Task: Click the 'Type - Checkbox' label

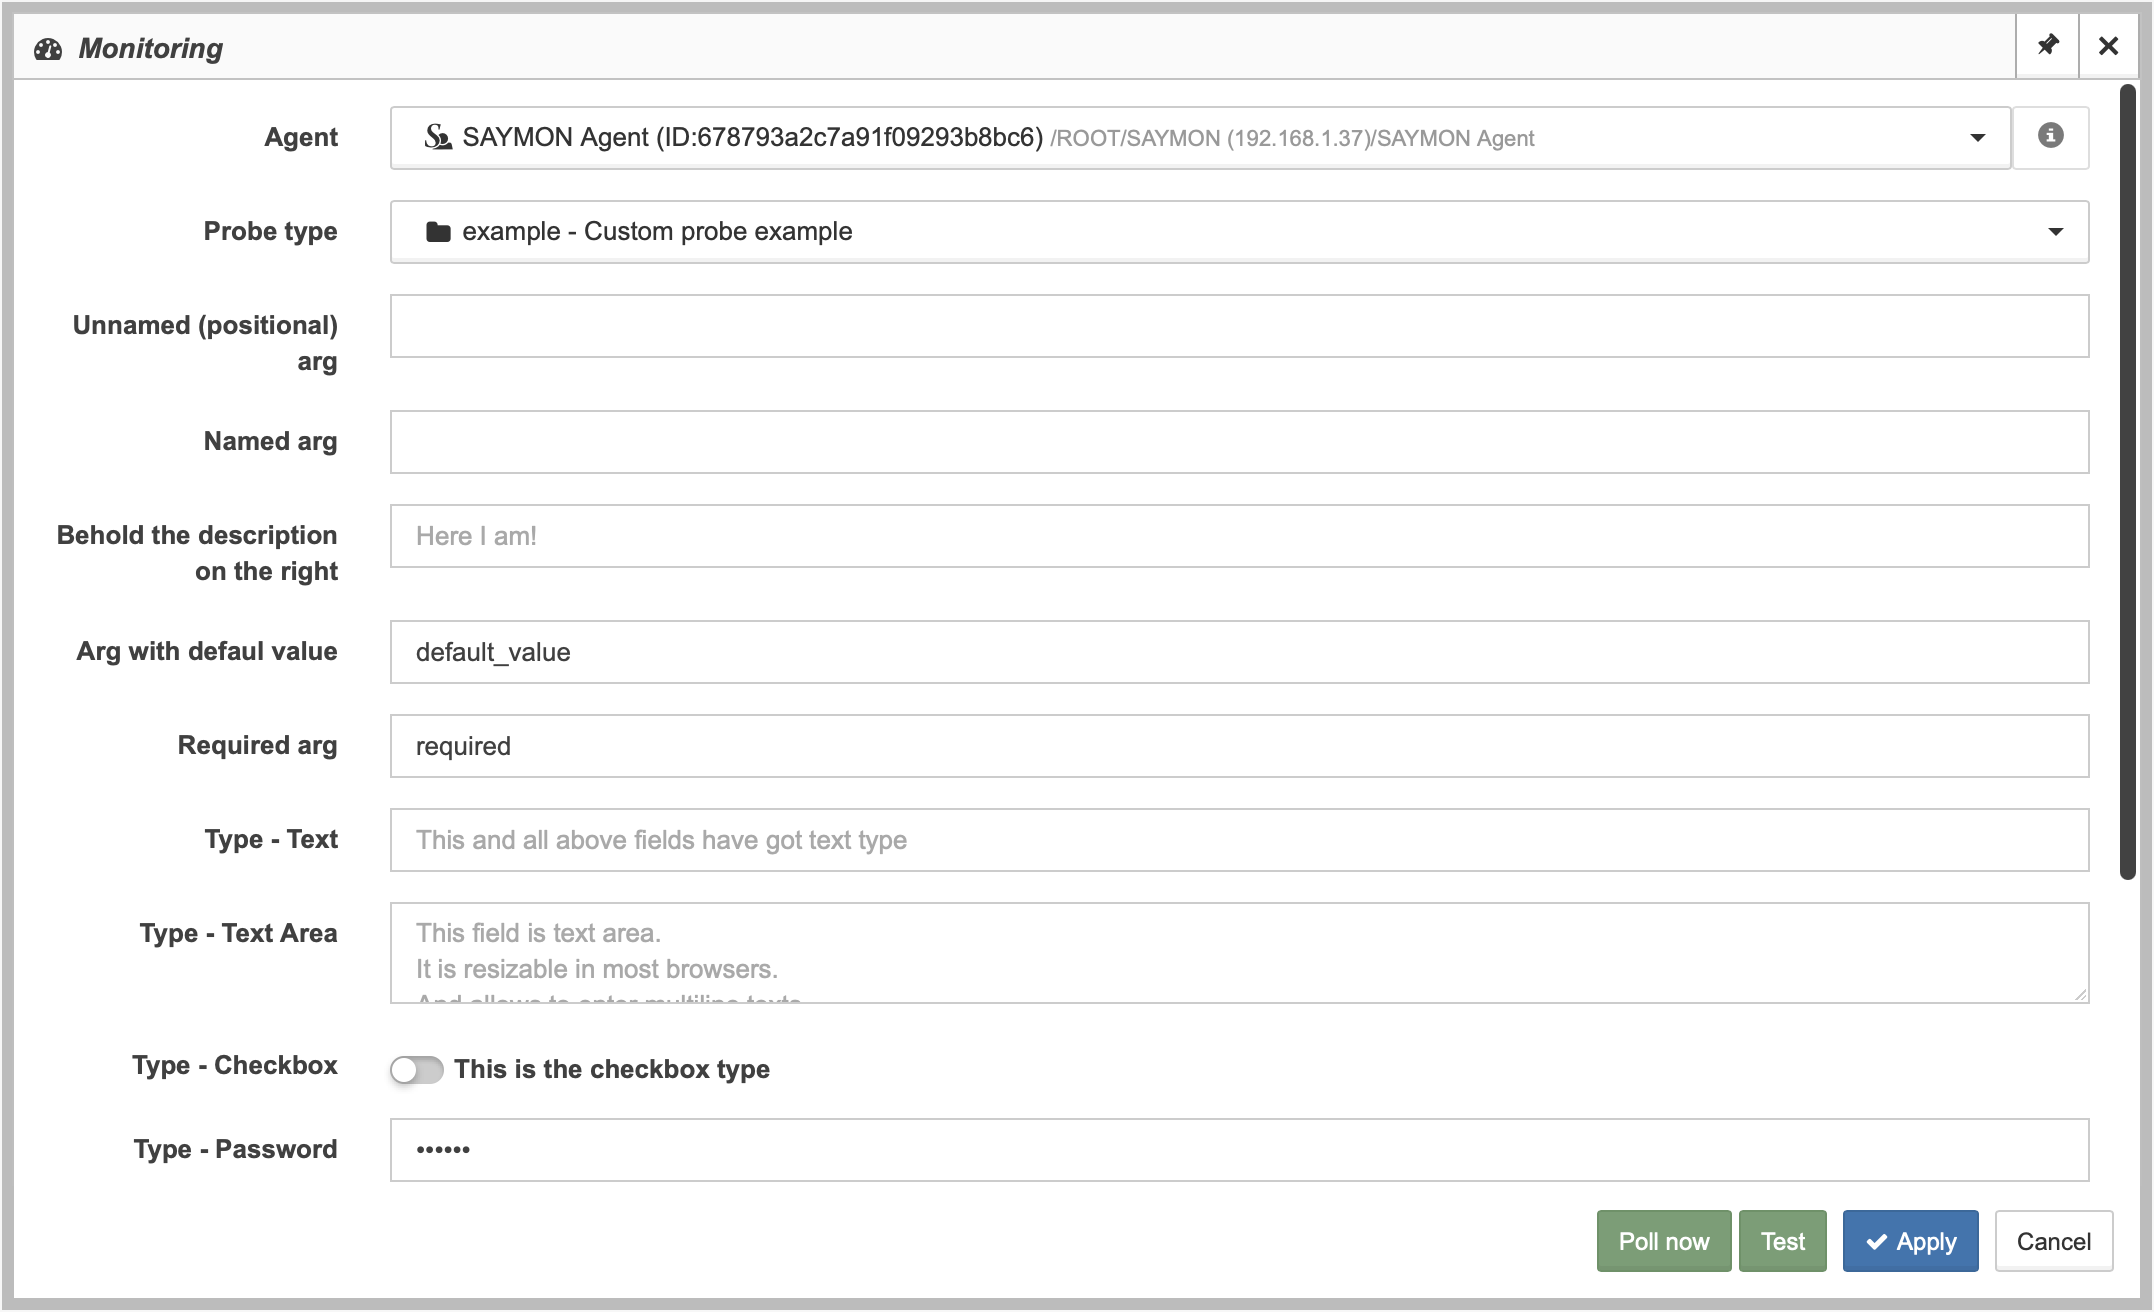Action: click(x=235, y=1066)
